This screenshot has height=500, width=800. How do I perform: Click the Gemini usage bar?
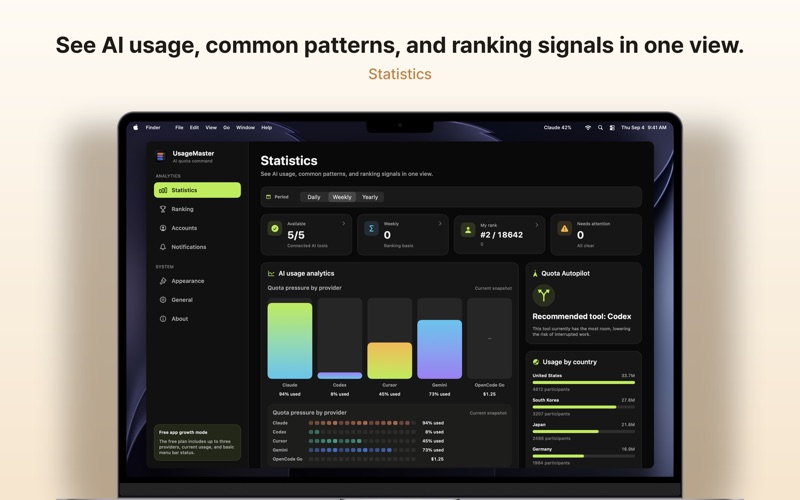(x=439, y=349)
